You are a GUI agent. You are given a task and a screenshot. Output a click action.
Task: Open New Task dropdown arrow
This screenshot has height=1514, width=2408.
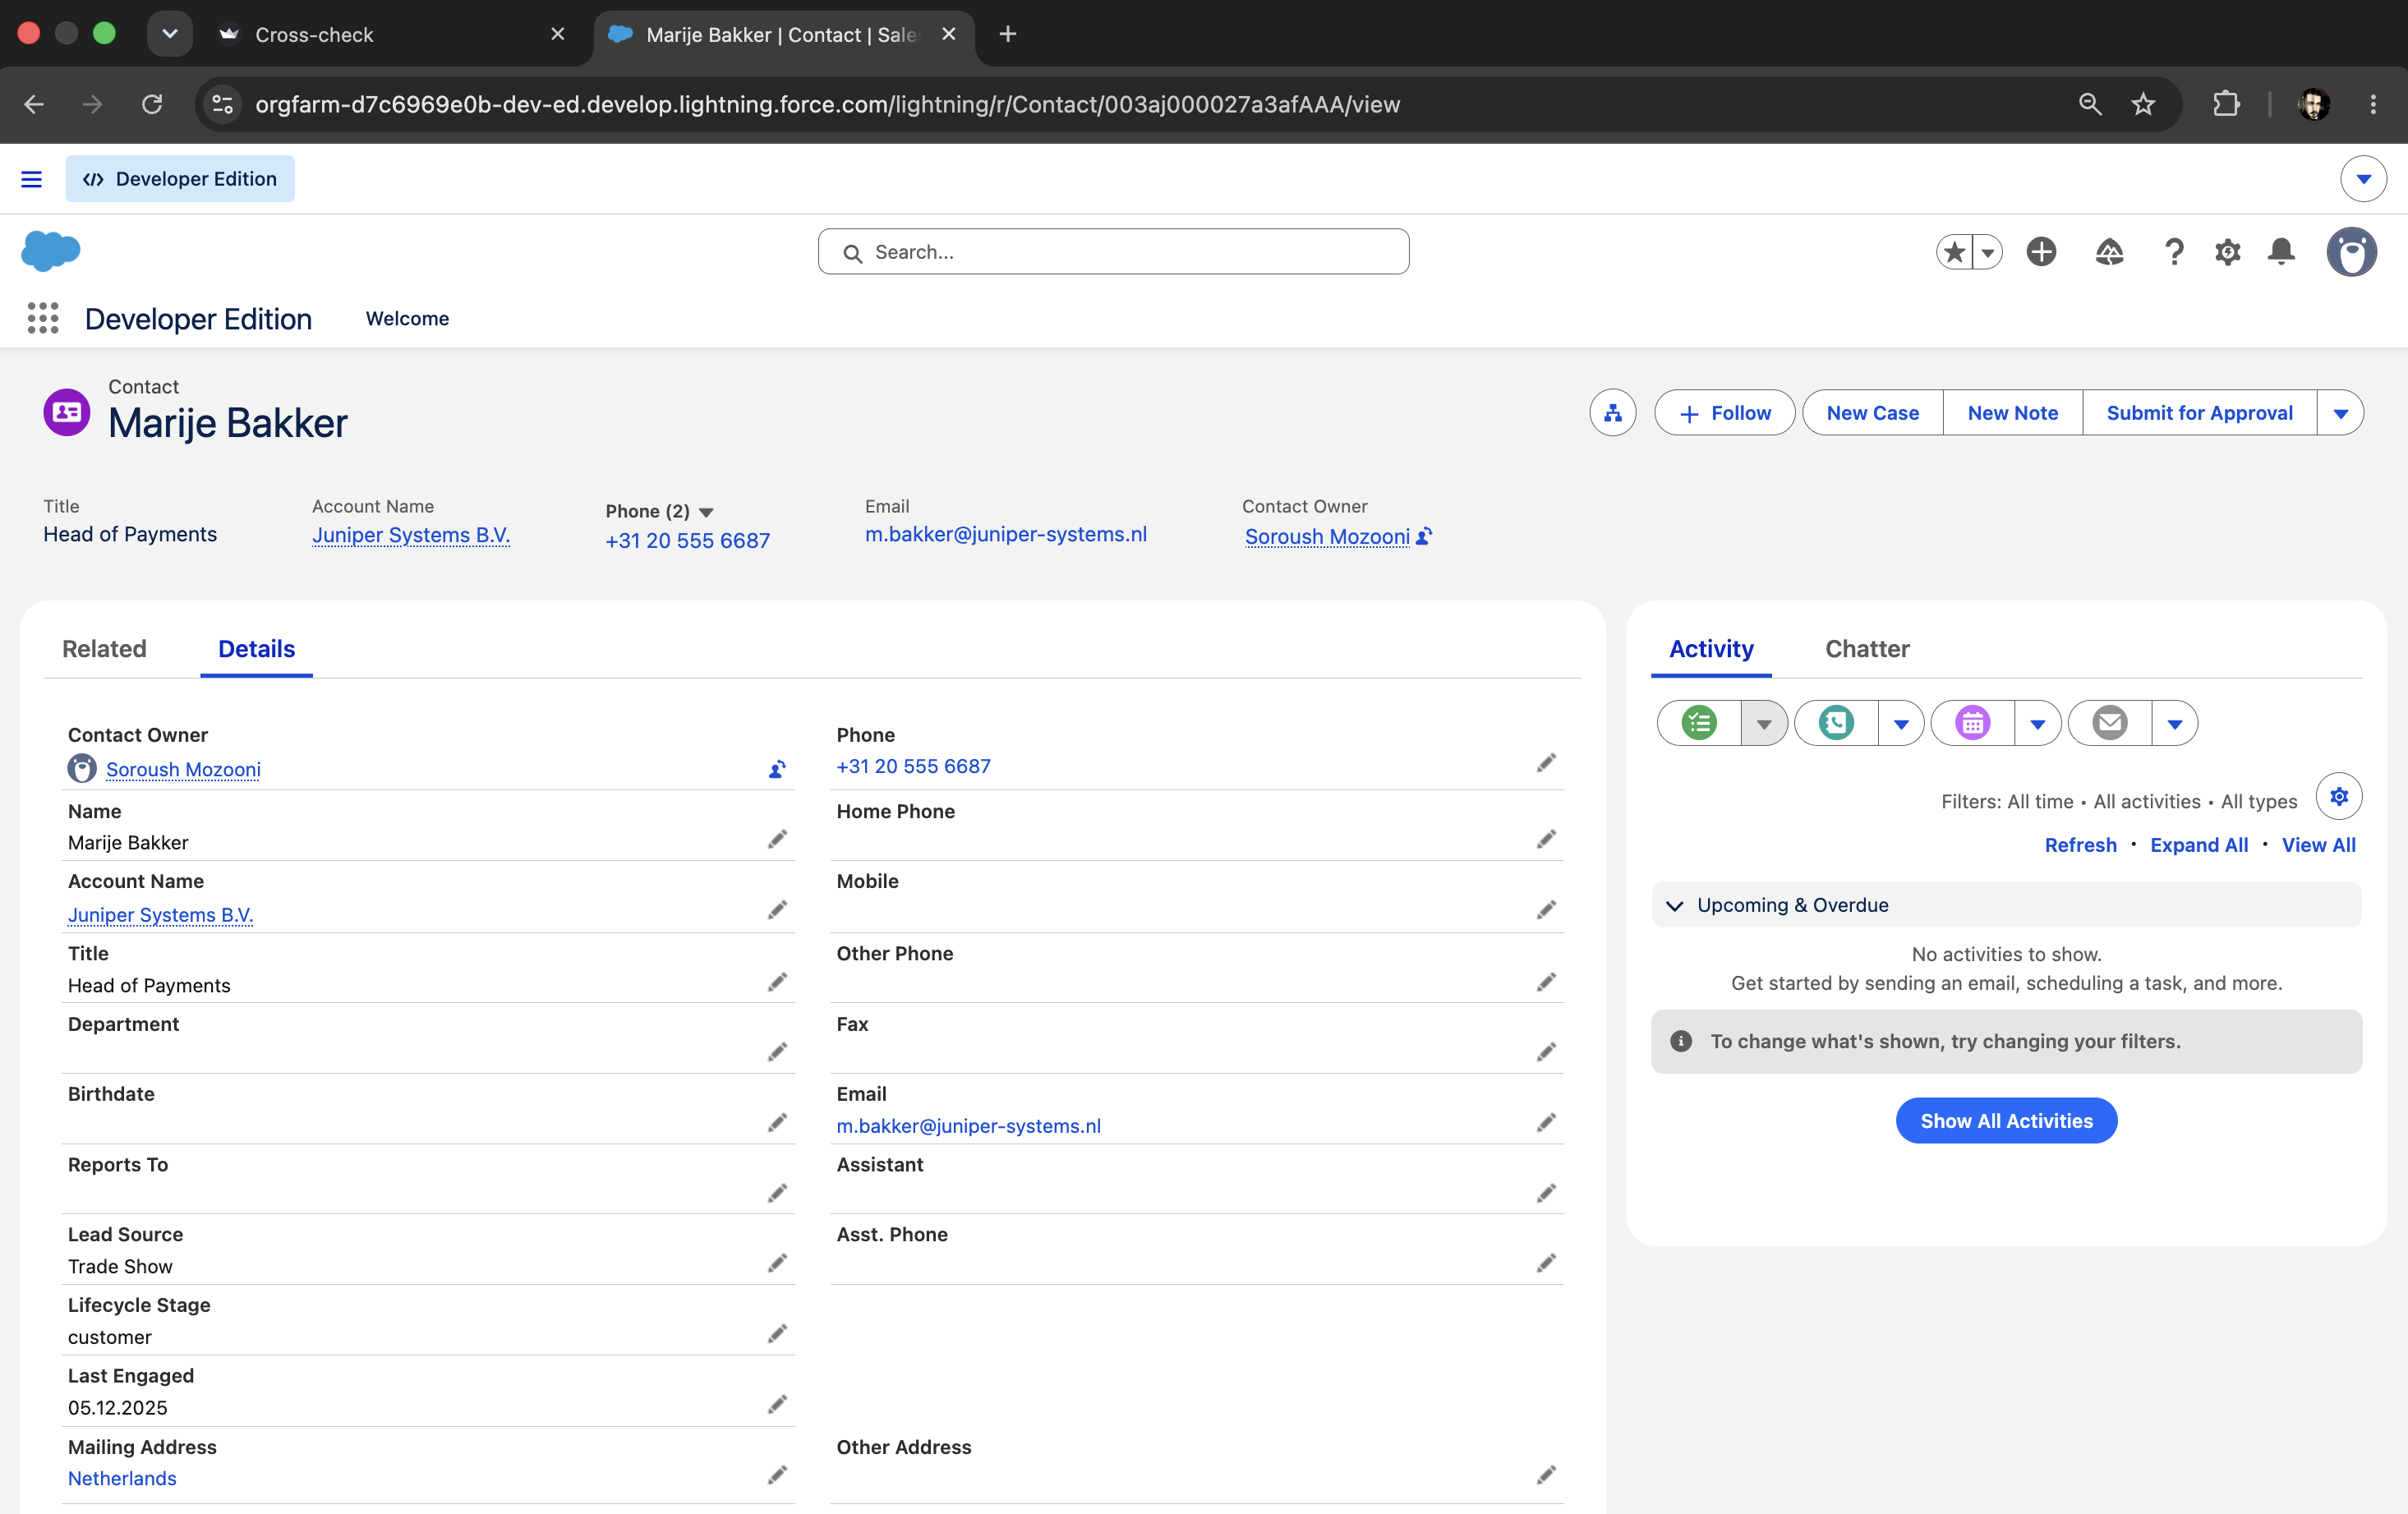pyautogui.click(x=1764, y=723)
